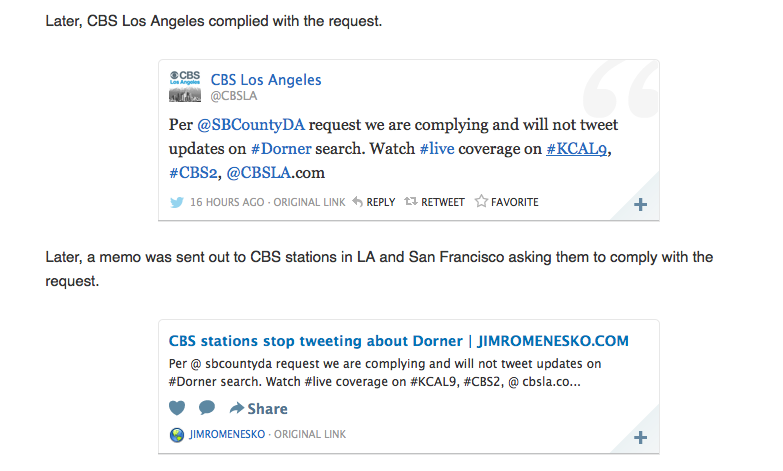This screenshot has width=783, height=471.
Task: Open the @SBCountyDA mention link
Action: click(x=250, y=126)
